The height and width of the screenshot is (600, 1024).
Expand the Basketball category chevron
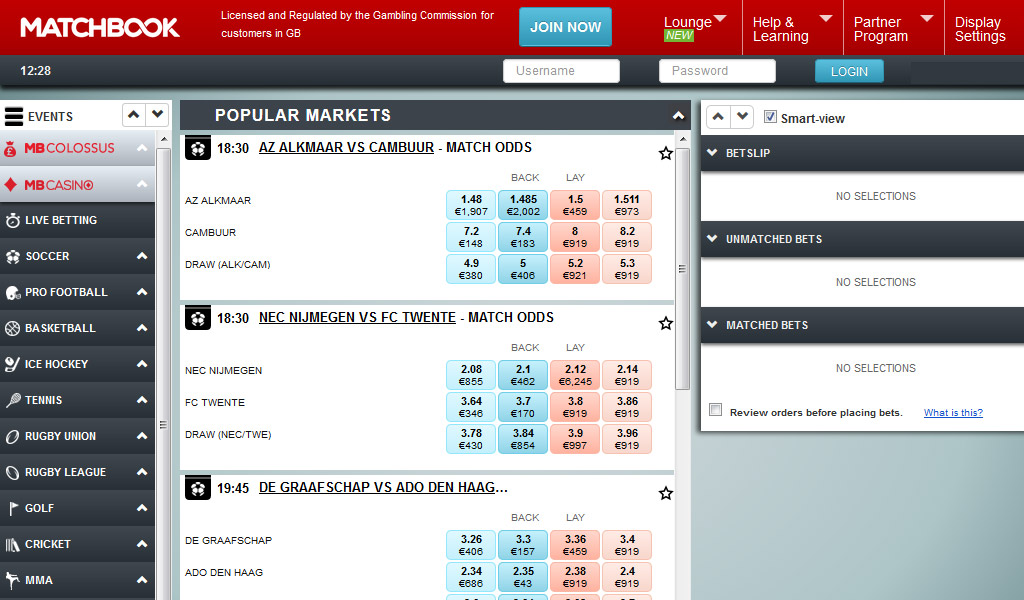point(142,328)
